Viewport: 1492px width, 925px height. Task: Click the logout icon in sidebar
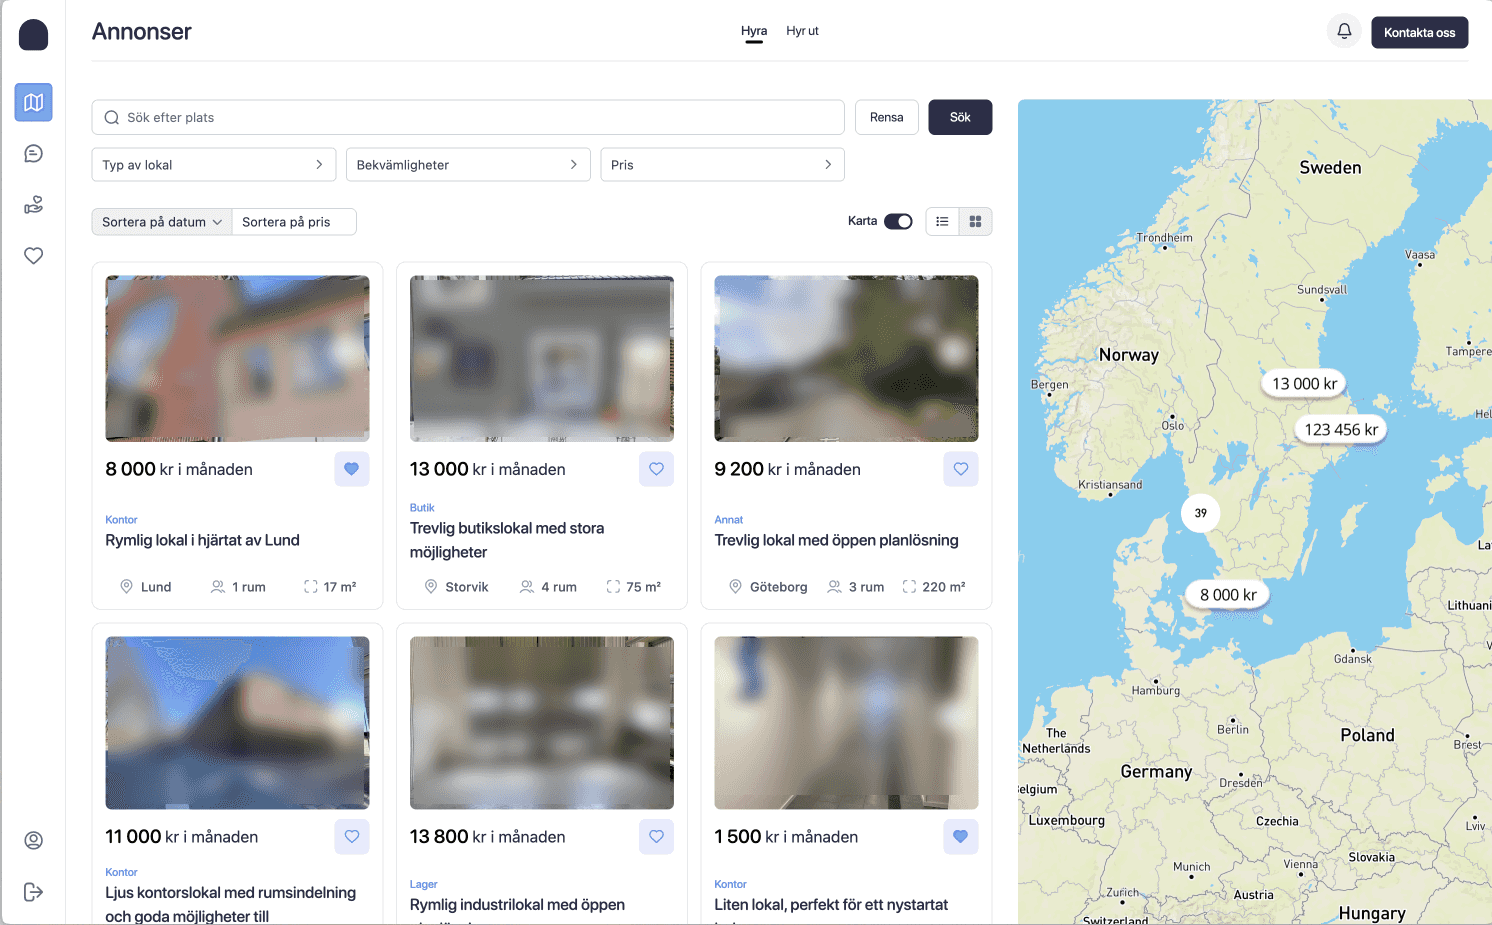[33, 892]
